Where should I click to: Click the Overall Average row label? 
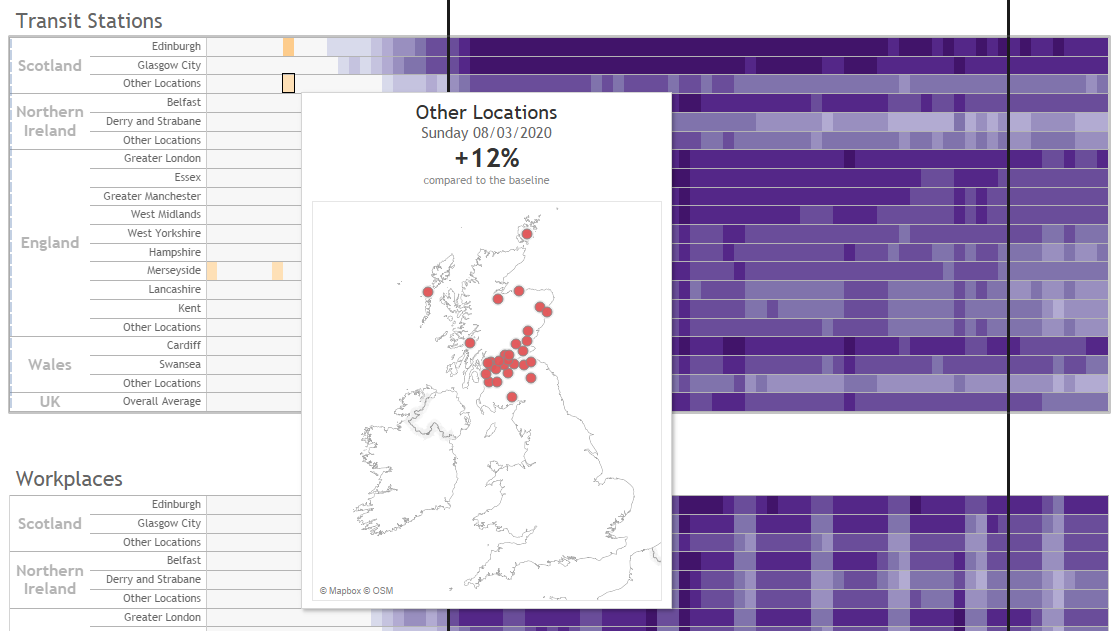pyautogui.click(x=162, y=401)
